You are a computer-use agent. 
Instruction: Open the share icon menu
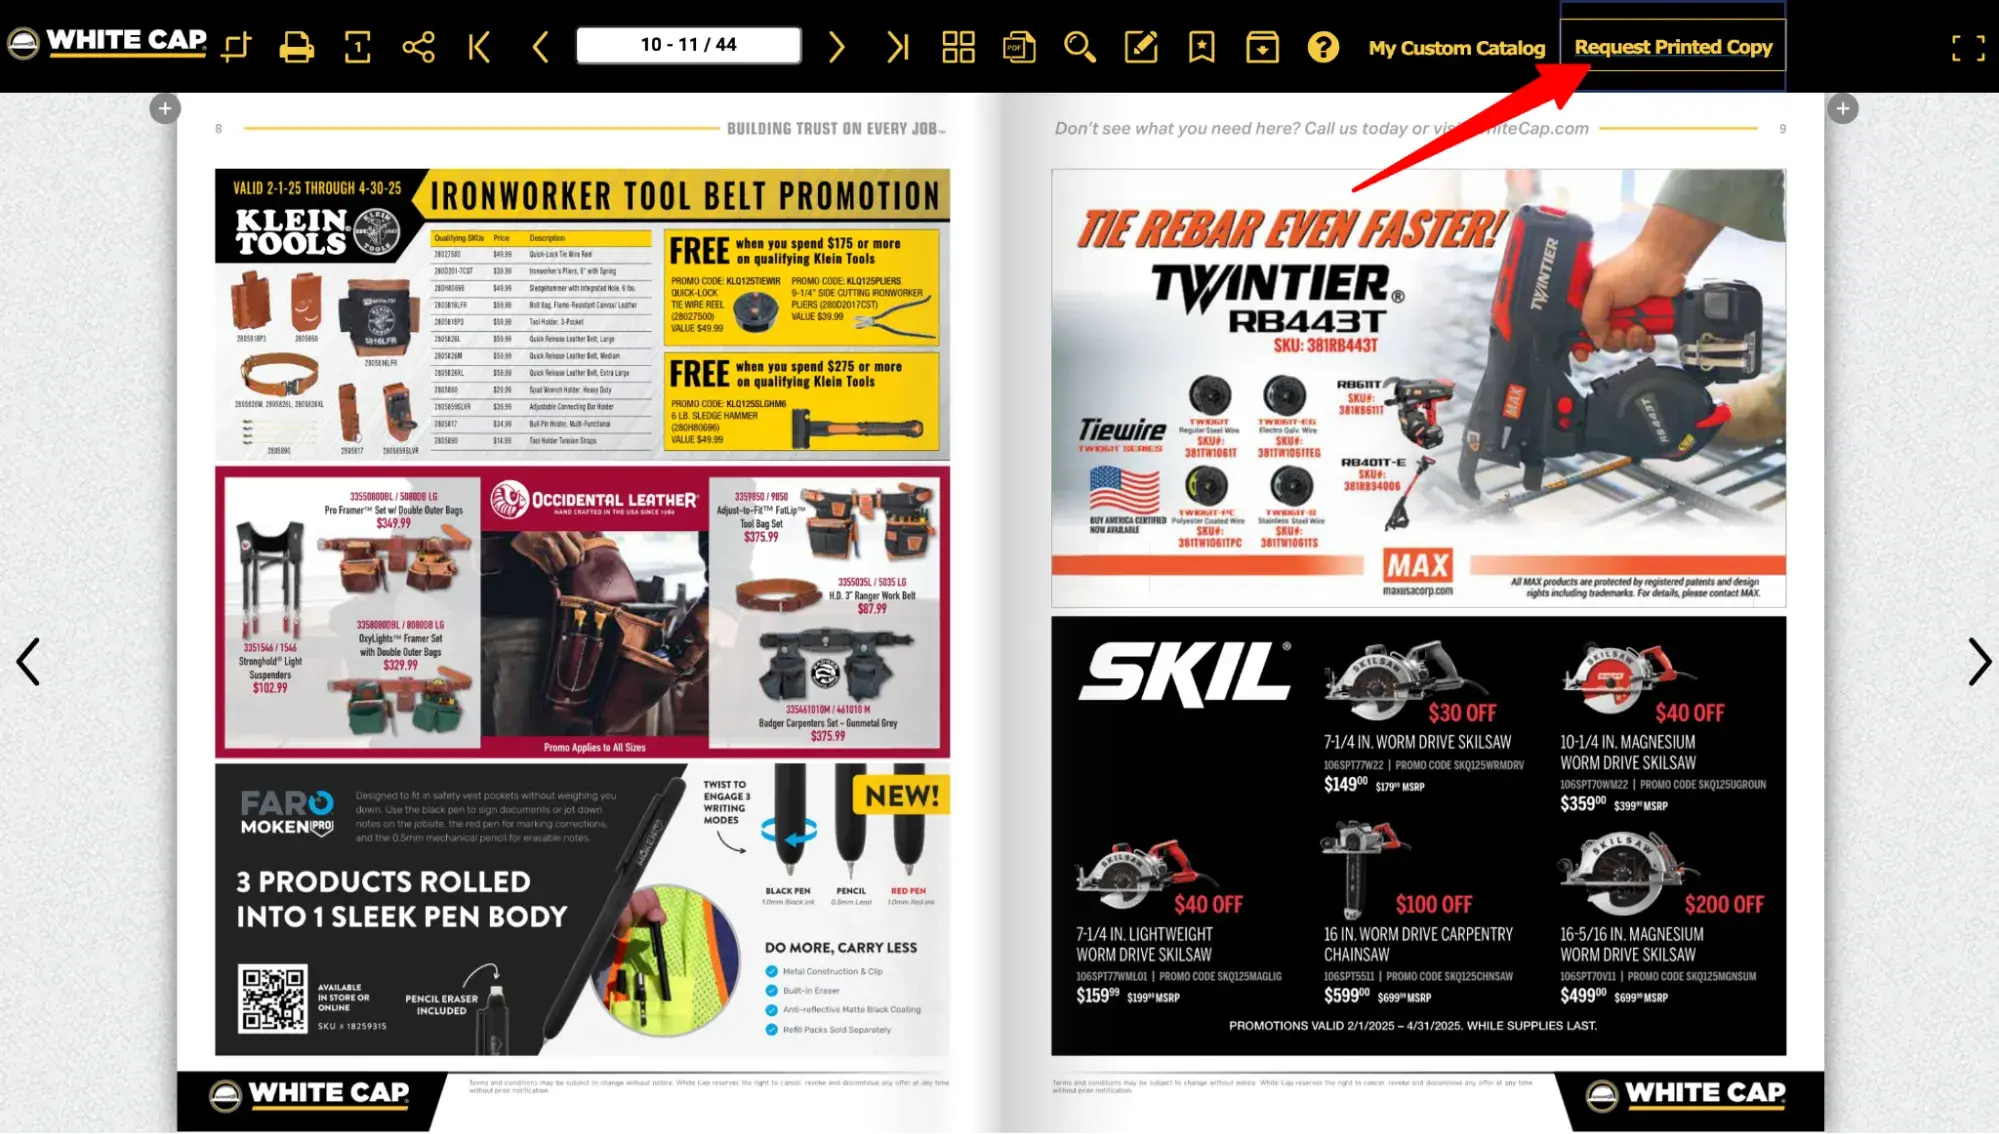[x=419, y=47]
